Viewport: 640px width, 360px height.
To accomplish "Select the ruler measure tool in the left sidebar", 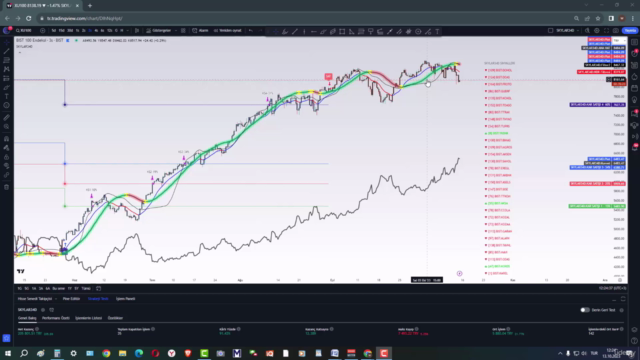I will (6, 118).
